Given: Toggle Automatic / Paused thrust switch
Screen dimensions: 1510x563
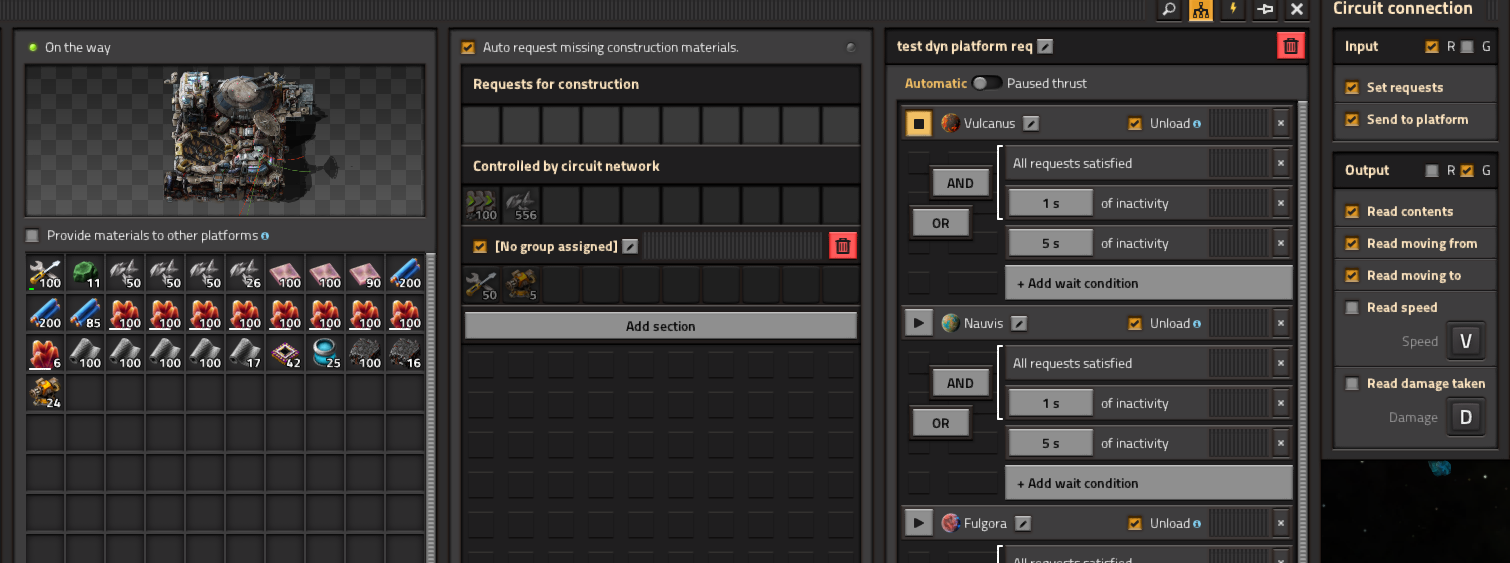Looking at the screenshot, I should coord(987,83).
